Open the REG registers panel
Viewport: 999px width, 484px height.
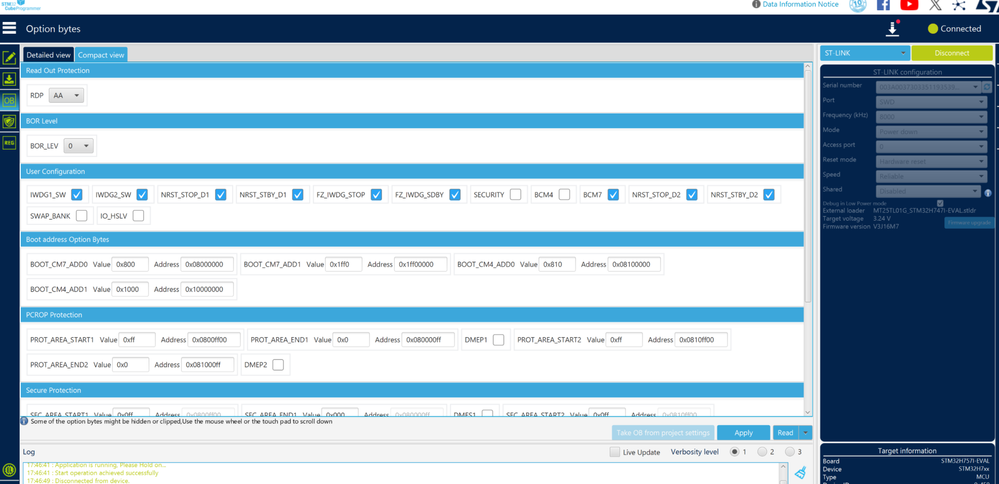[x=9, y=143]
